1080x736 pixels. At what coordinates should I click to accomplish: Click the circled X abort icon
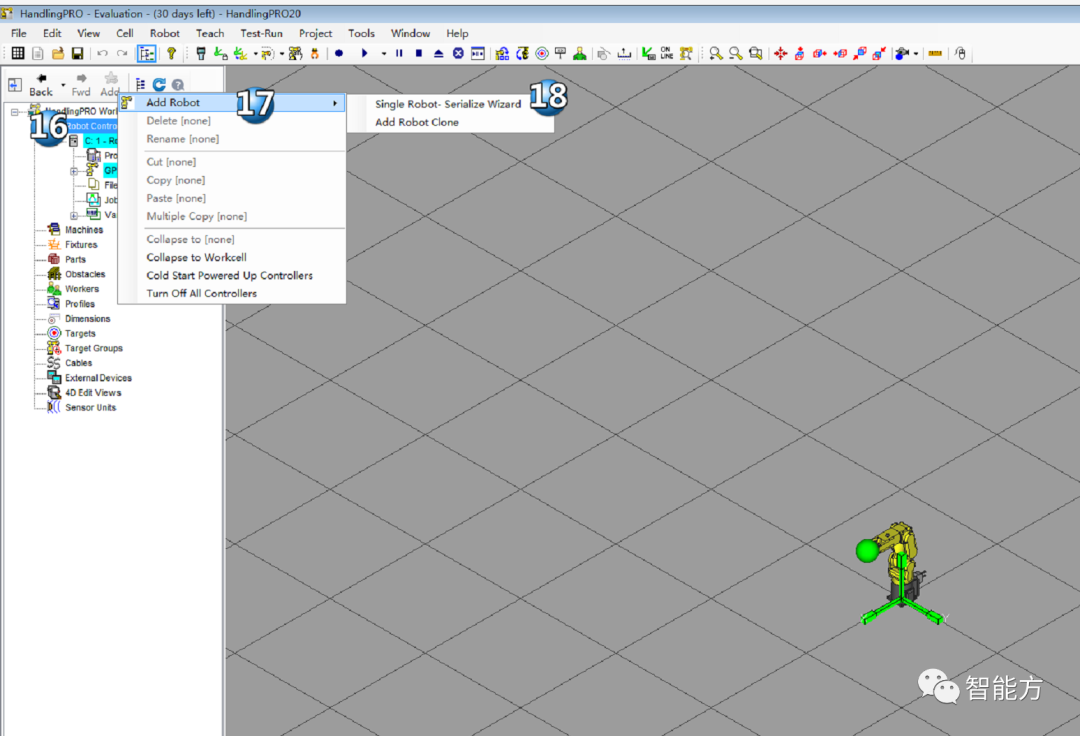[x=458, y=53]
